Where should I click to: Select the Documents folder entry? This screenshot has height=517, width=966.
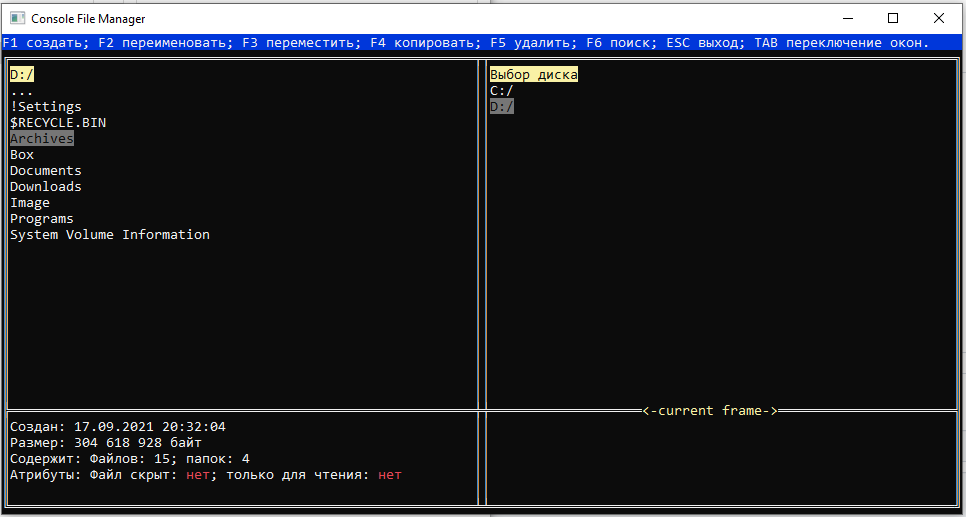(46, 171)
